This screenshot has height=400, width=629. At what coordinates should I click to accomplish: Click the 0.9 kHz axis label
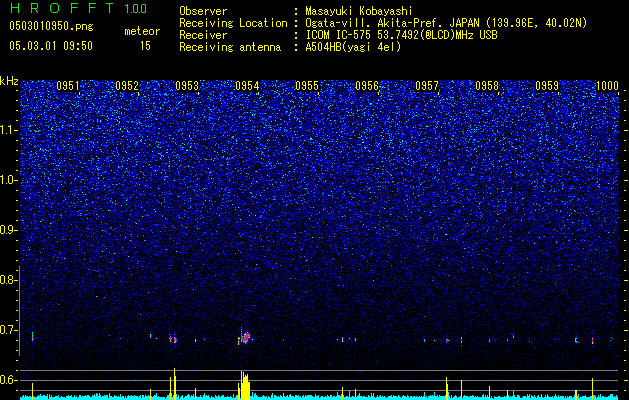(x=8, y=230)
